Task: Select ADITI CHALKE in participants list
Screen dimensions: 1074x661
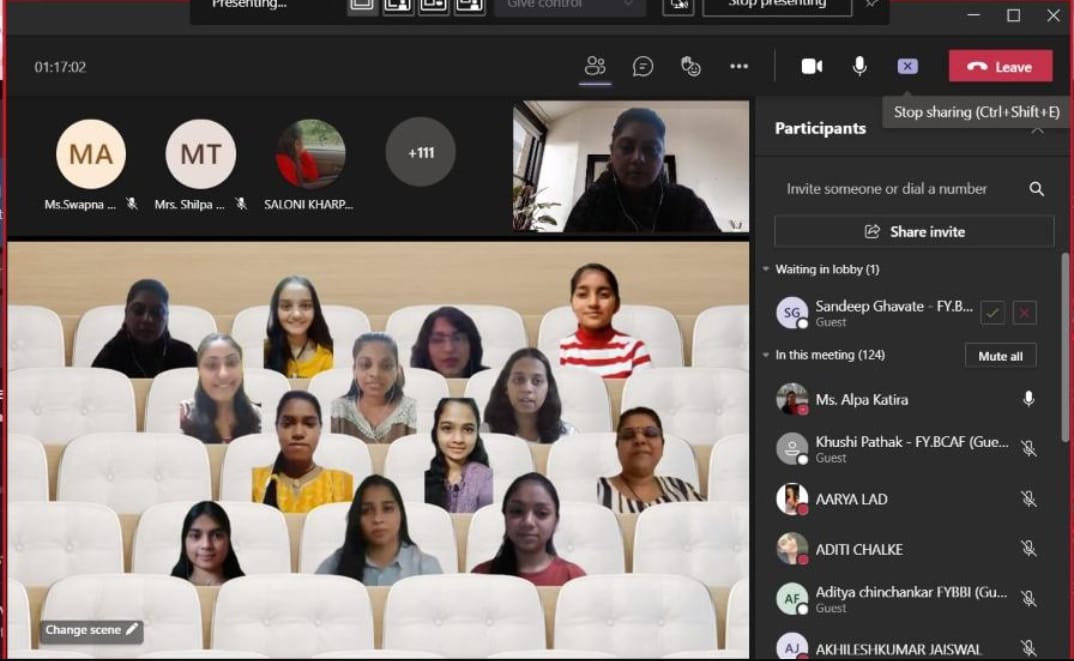Action: click(859, 549)
